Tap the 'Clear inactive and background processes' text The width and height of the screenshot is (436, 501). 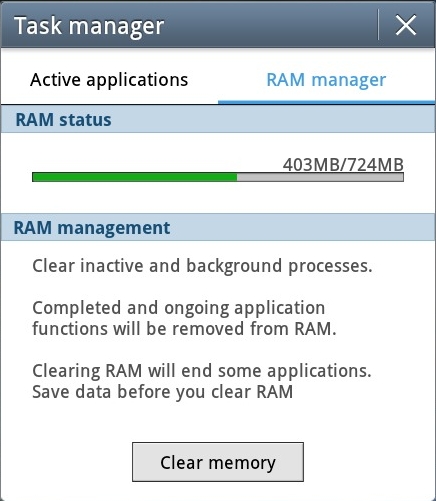tap(202, 266)
